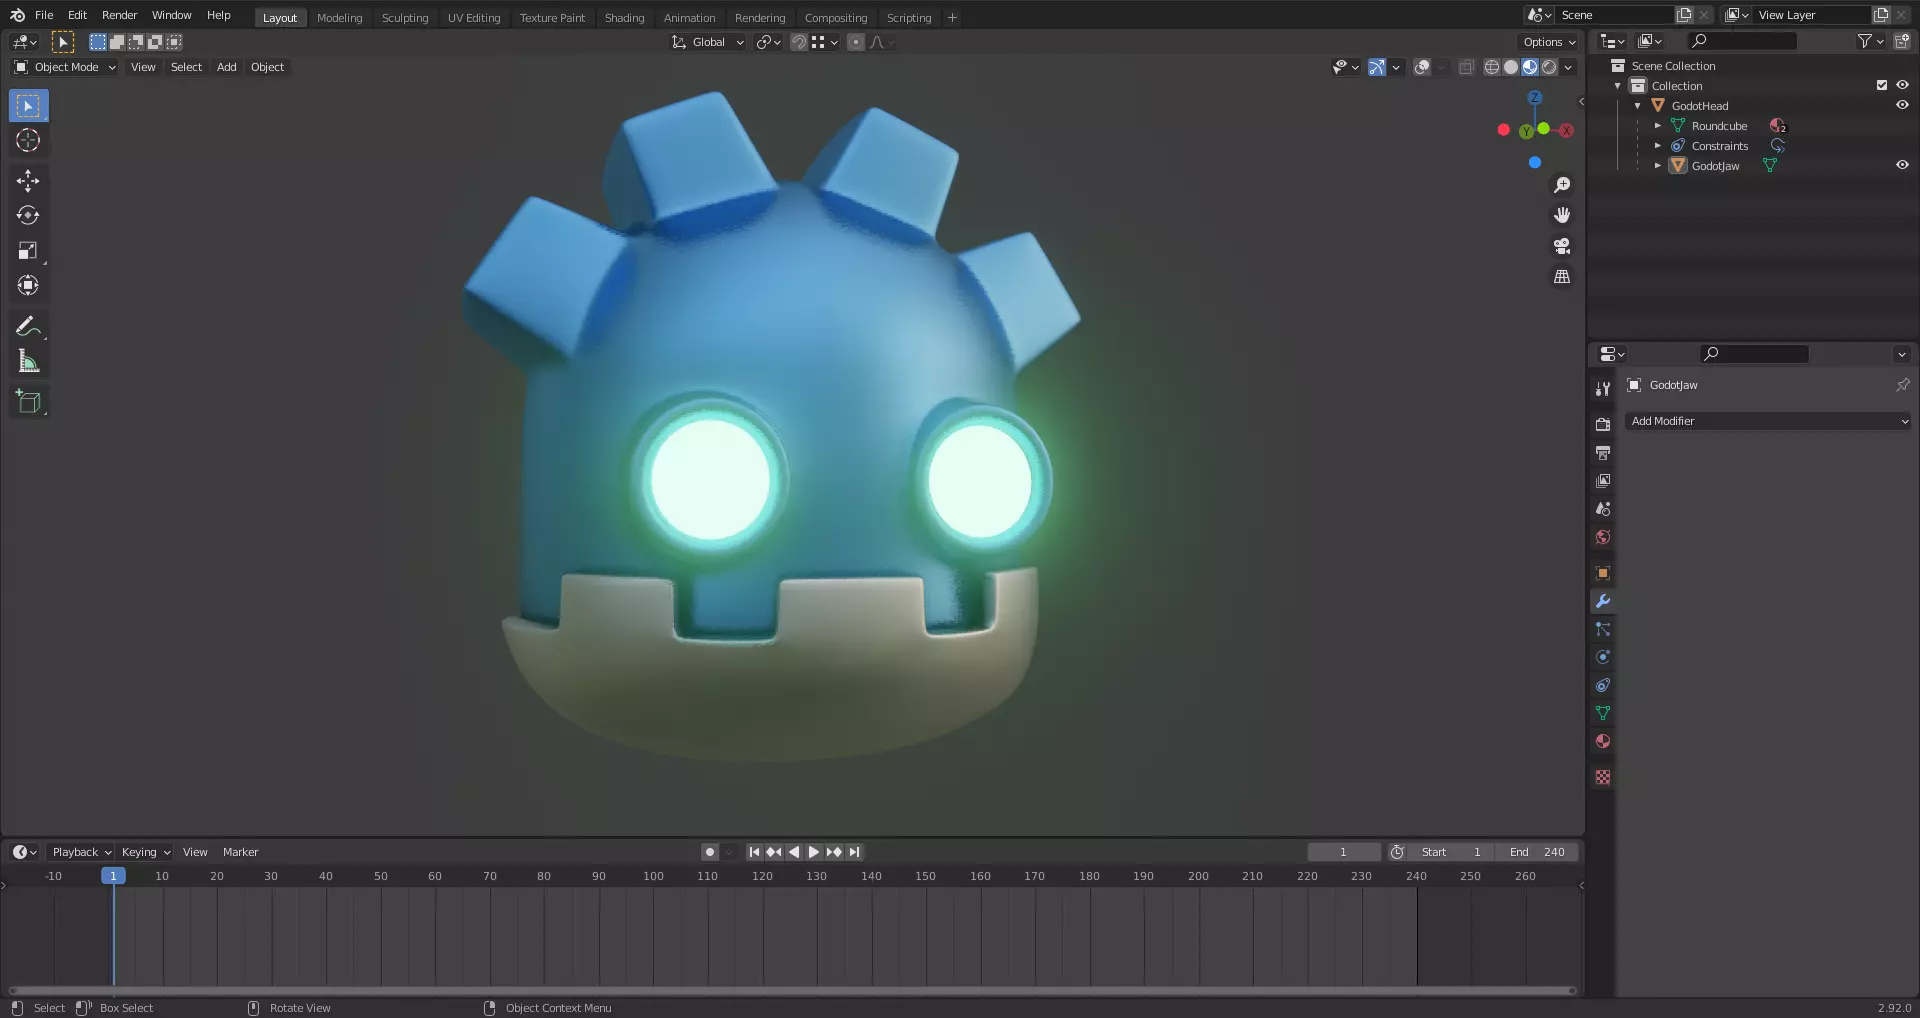Open the Texture properties tab
This screenshot has width=1920, height=1018.
tap(1603, 777)
